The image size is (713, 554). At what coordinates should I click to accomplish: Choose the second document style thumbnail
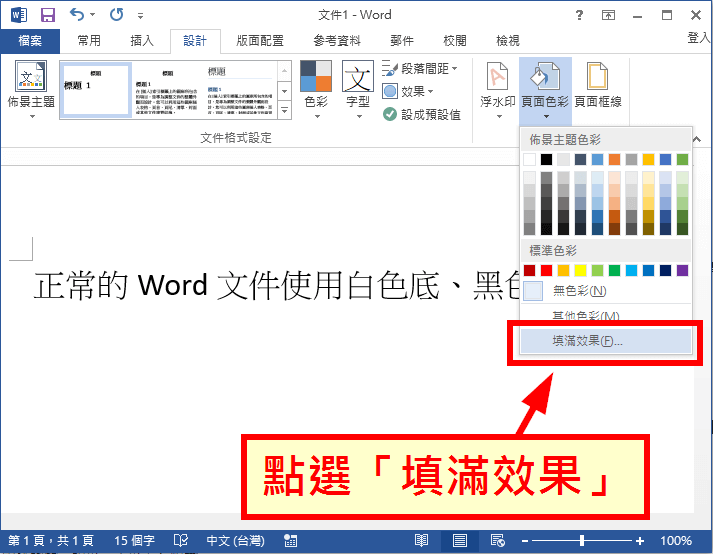tap(168, 89)
